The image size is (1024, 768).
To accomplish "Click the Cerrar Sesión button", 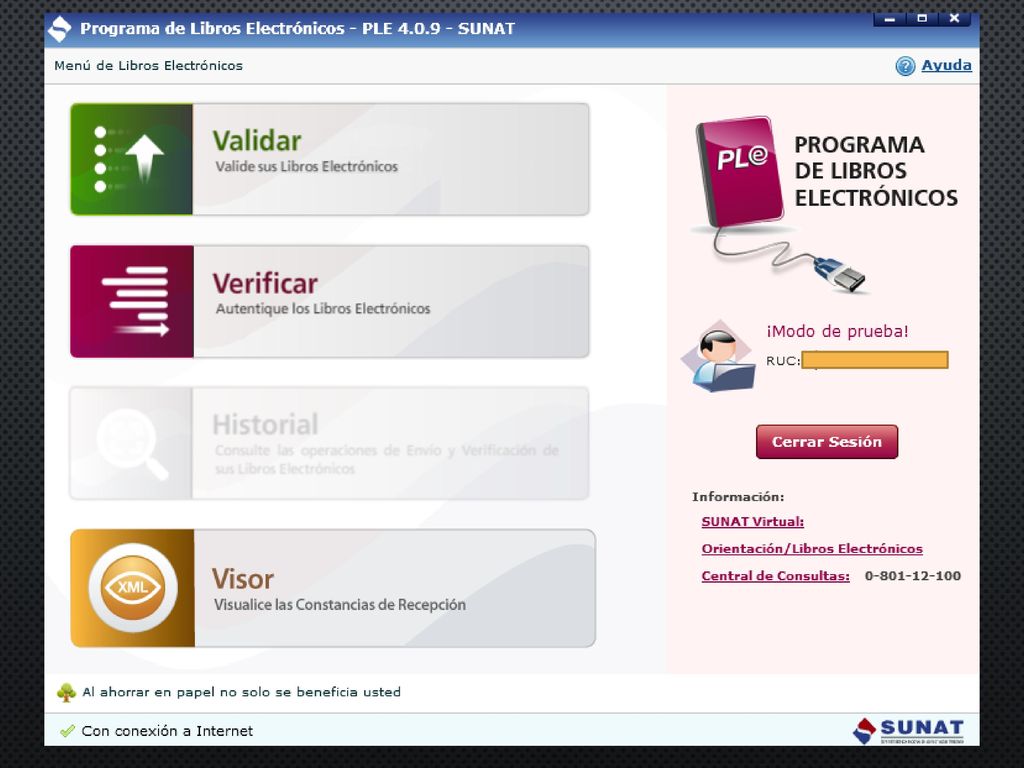I will pos(827,442).
